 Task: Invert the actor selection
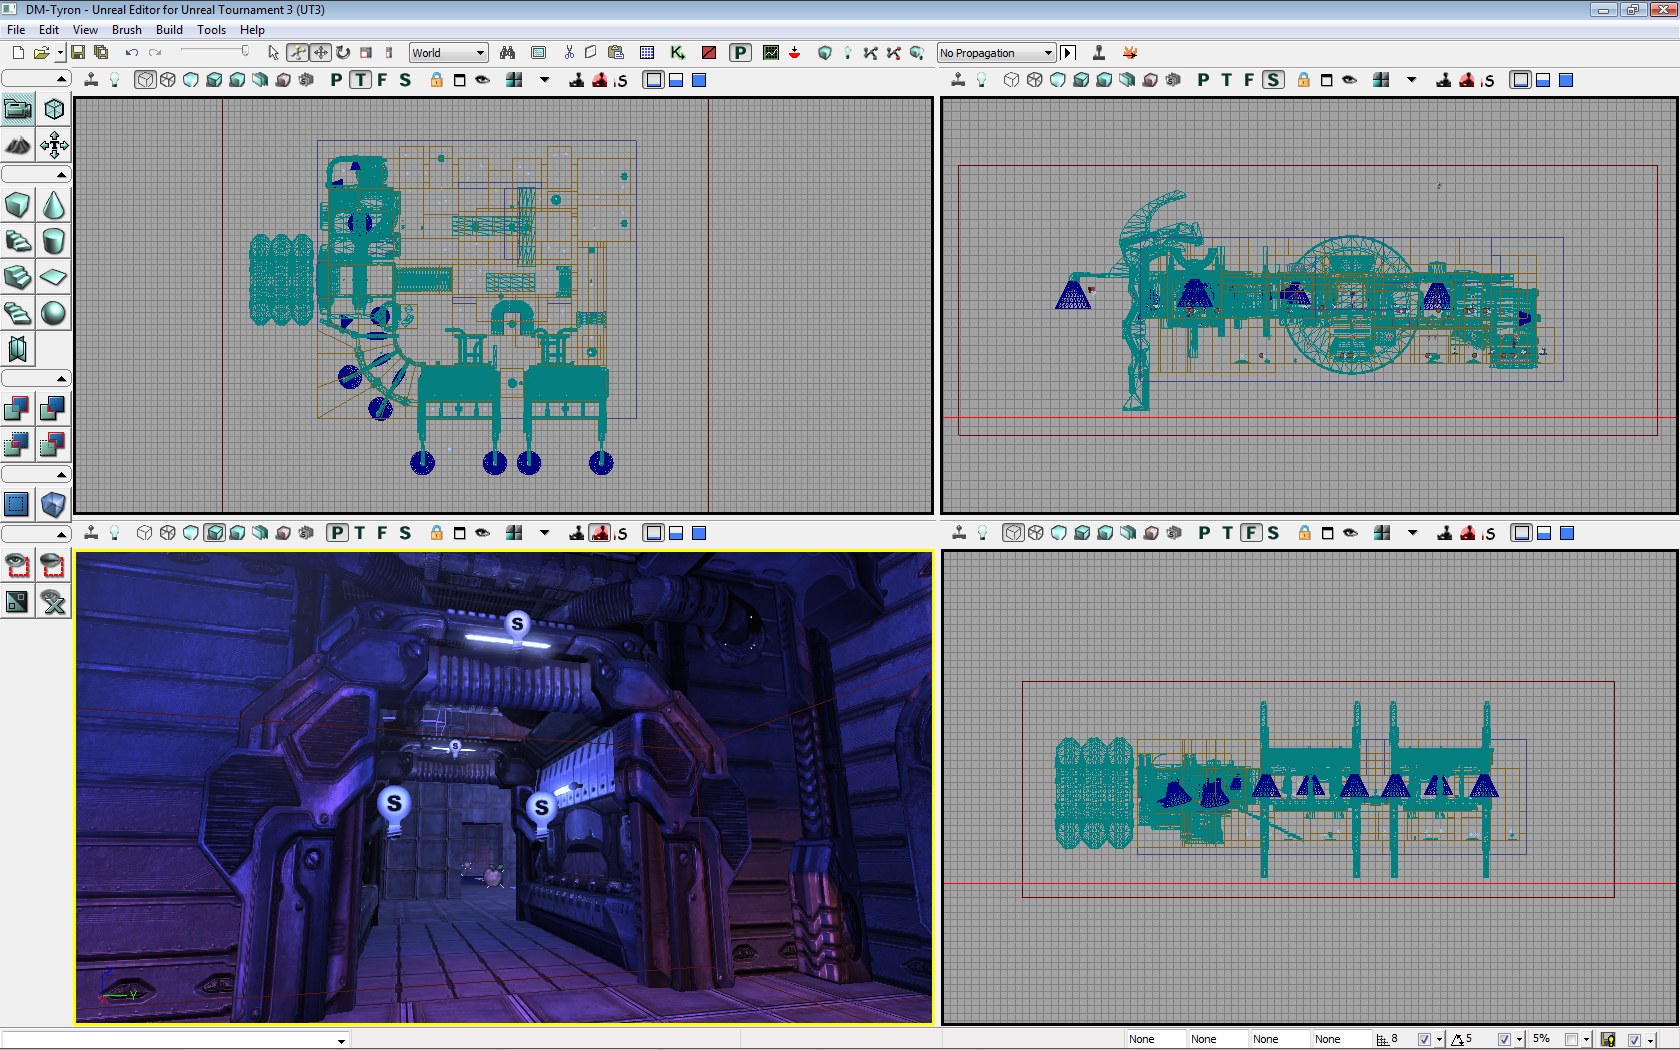[18, 601]
